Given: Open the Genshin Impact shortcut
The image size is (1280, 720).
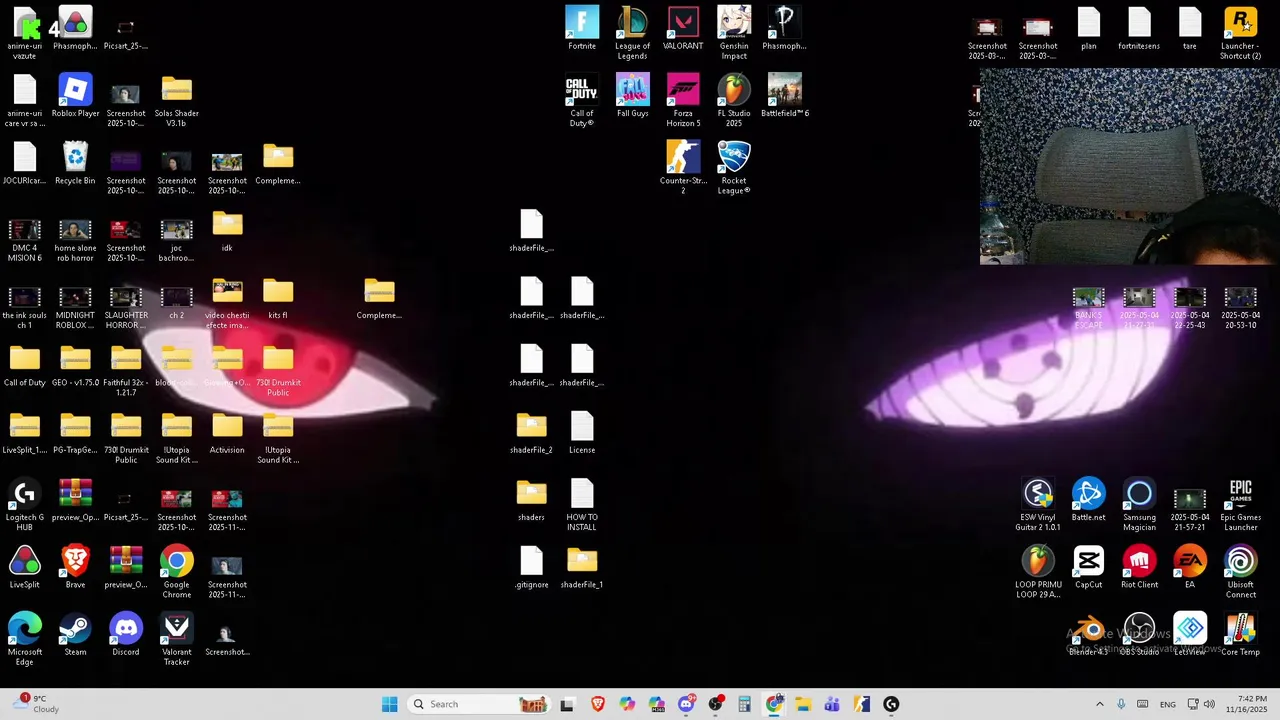Looking at the screenshot, I should [734, 33].
